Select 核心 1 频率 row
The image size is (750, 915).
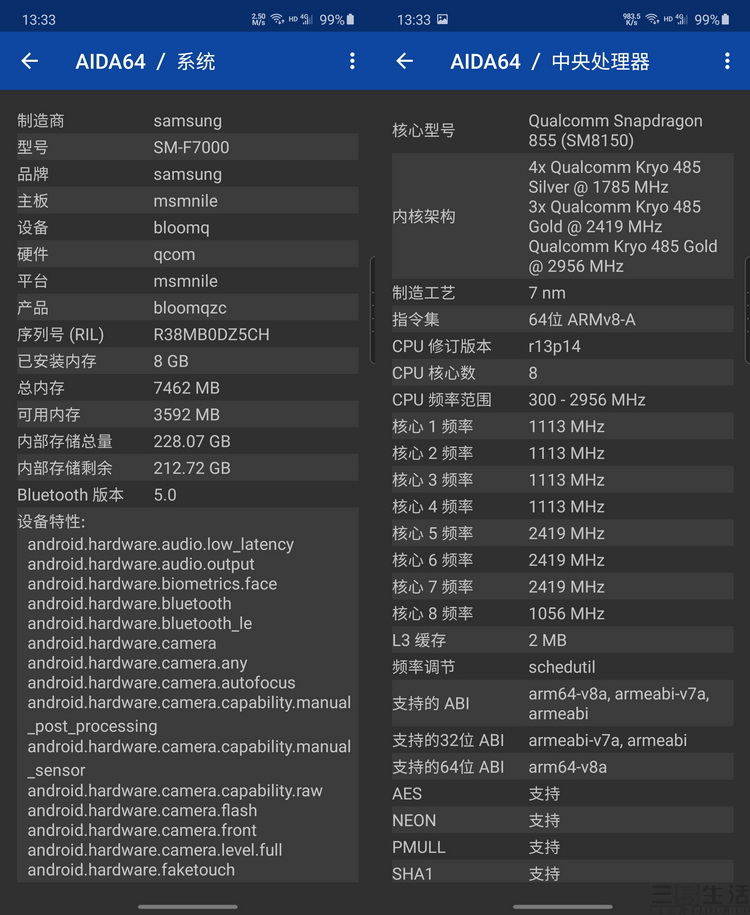point(563,427)
